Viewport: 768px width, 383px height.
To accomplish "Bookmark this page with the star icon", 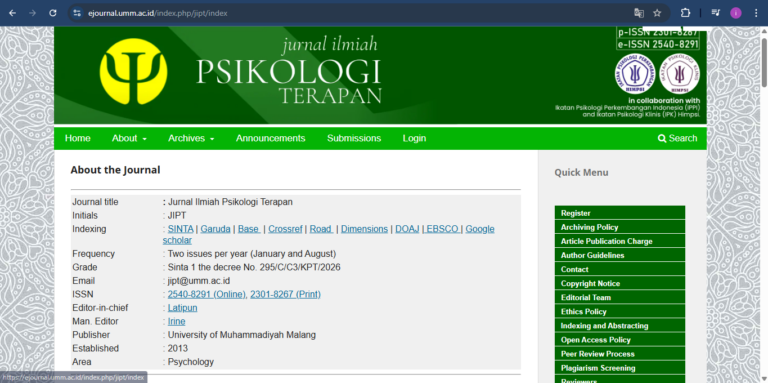I will tap(657, 13).
